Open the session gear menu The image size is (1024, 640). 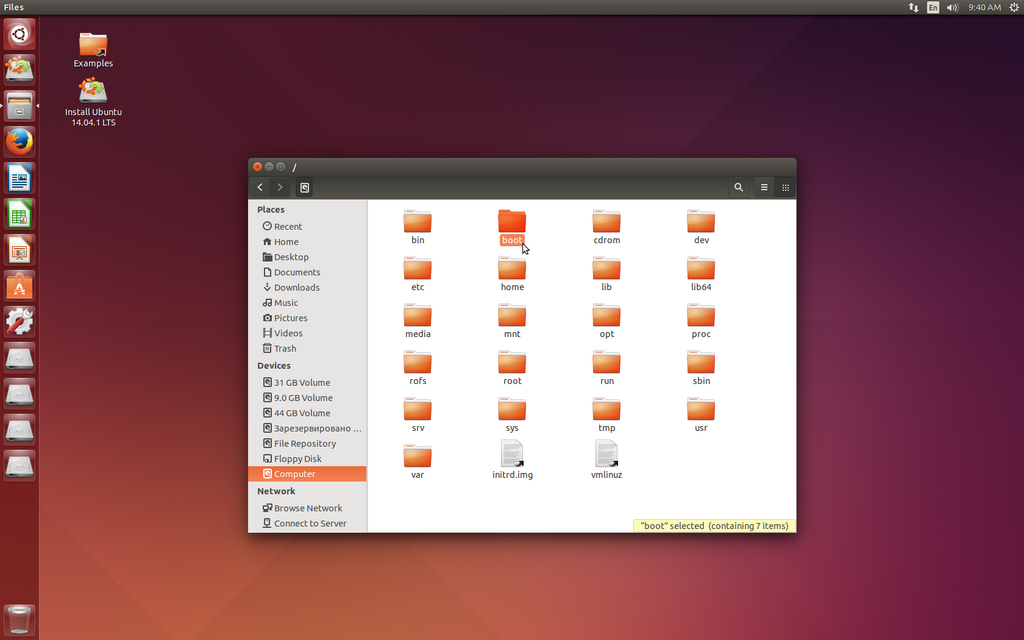(x=1014, y=7)
